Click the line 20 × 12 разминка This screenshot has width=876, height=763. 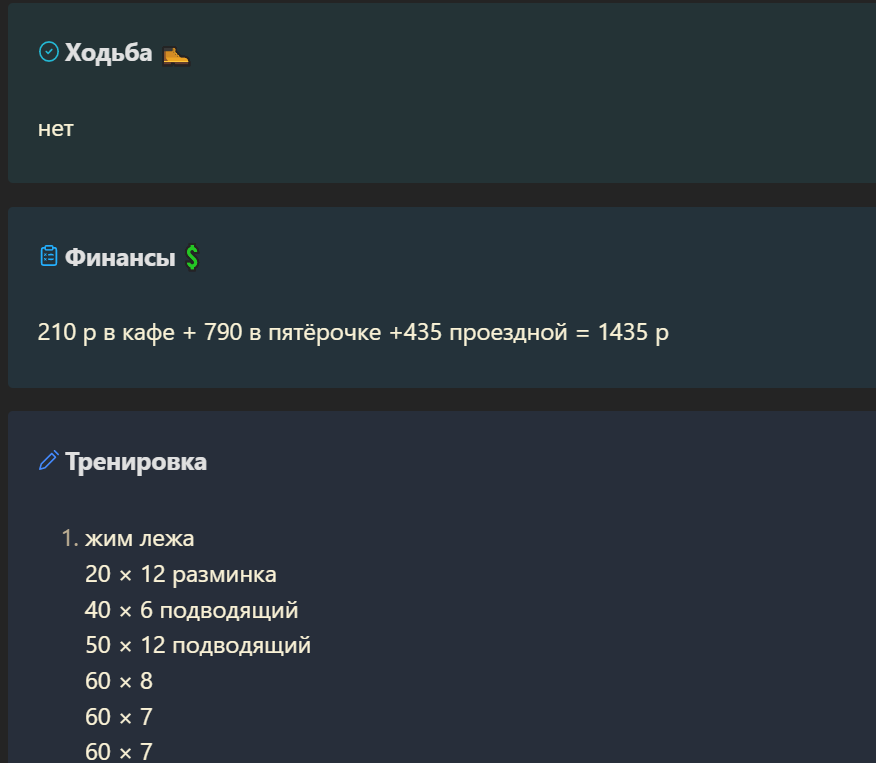180,575
